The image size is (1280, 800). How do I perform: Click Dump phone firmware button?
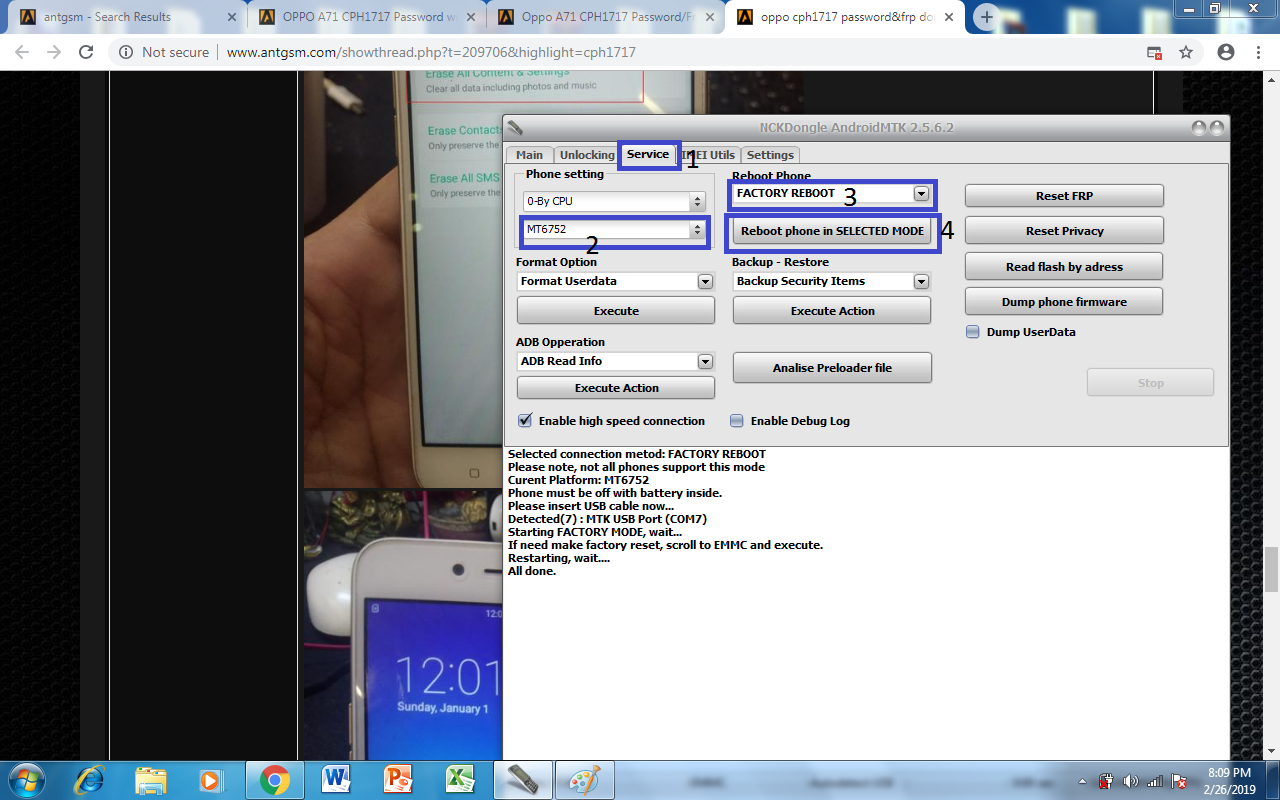pos(1064,302)
